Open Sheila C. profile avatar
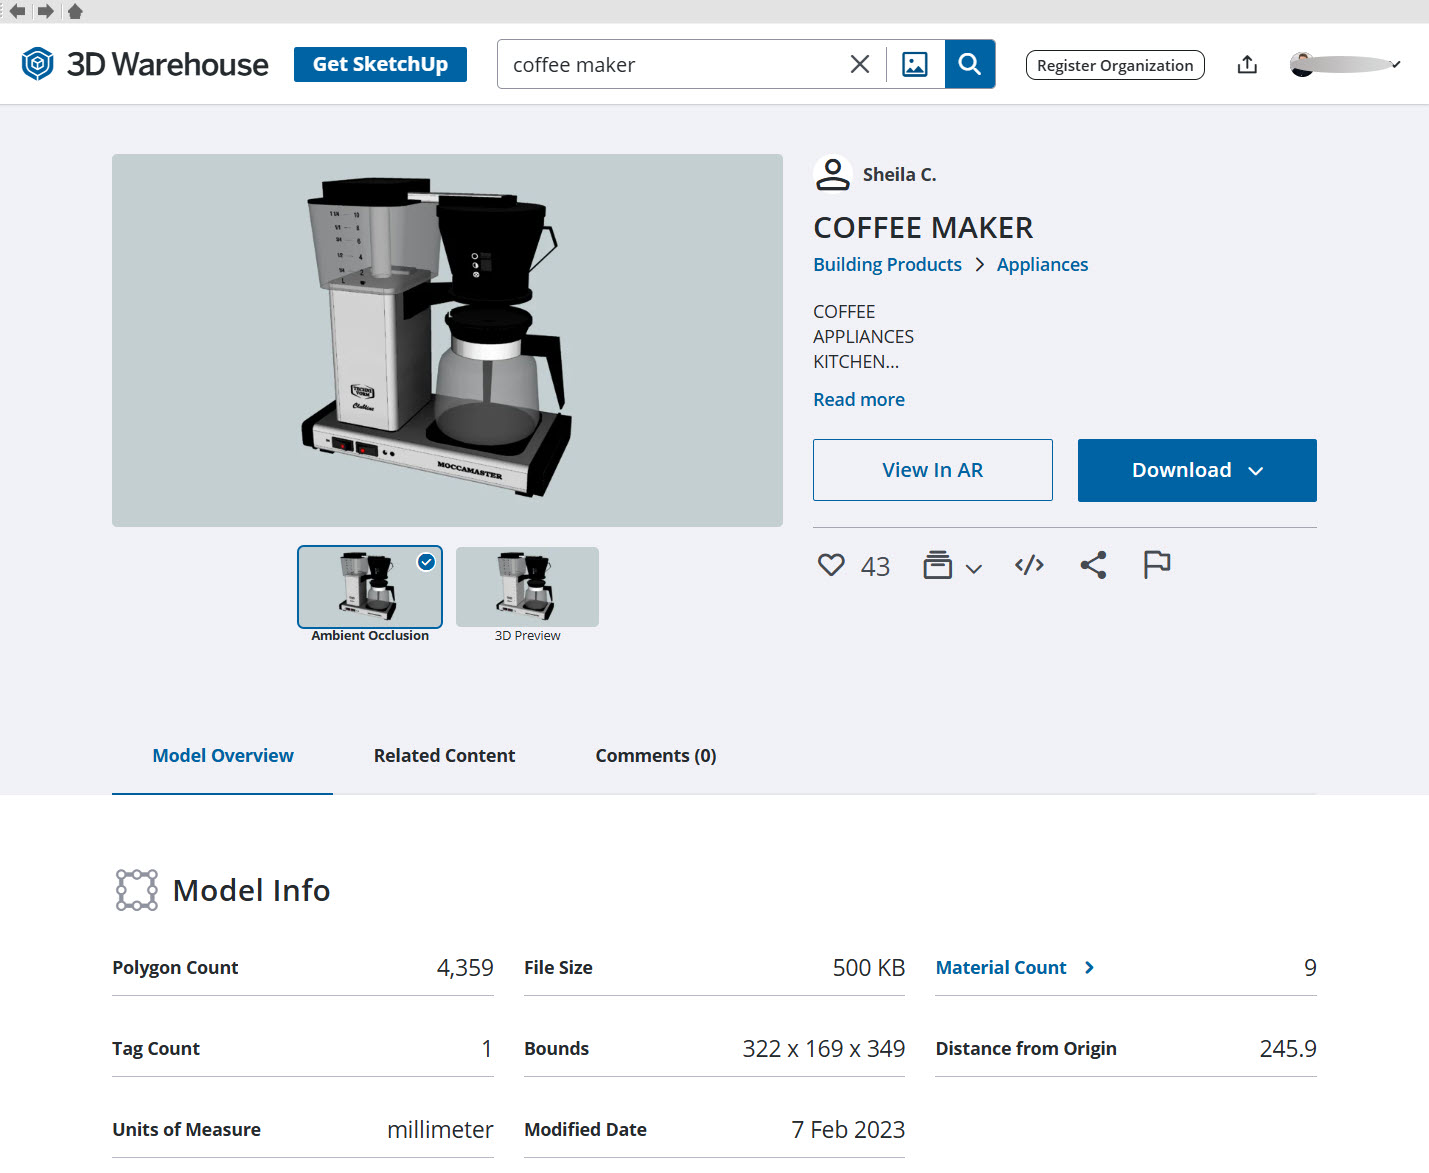The height and width of the screenshot is (1173, 1429). click(x=833, y=174)
